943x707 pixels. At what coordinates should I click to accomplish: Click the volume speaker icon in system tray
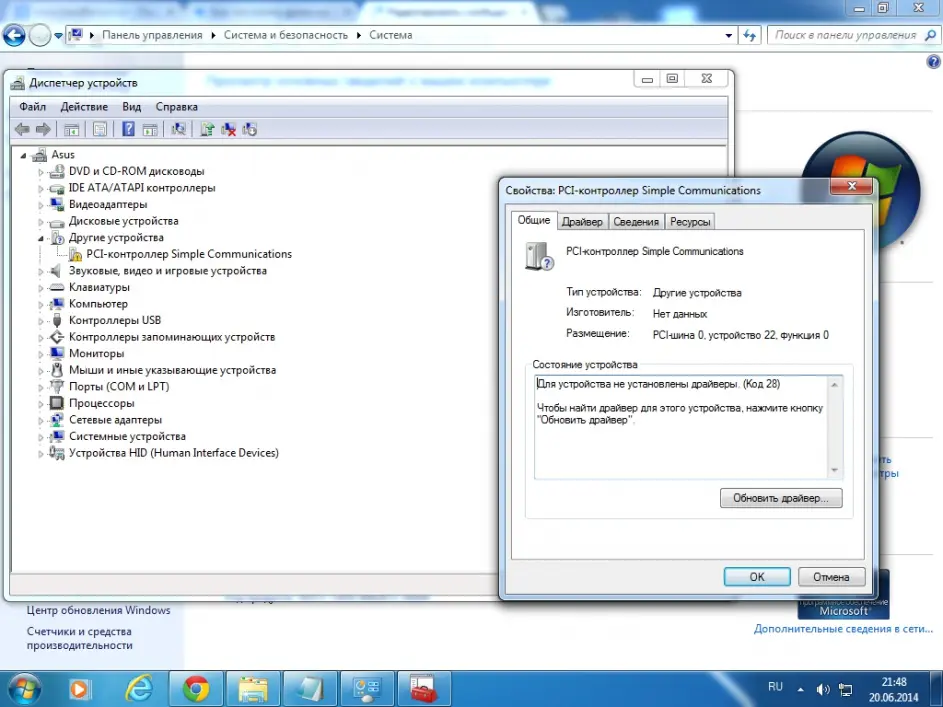click(x=823, y=689)
